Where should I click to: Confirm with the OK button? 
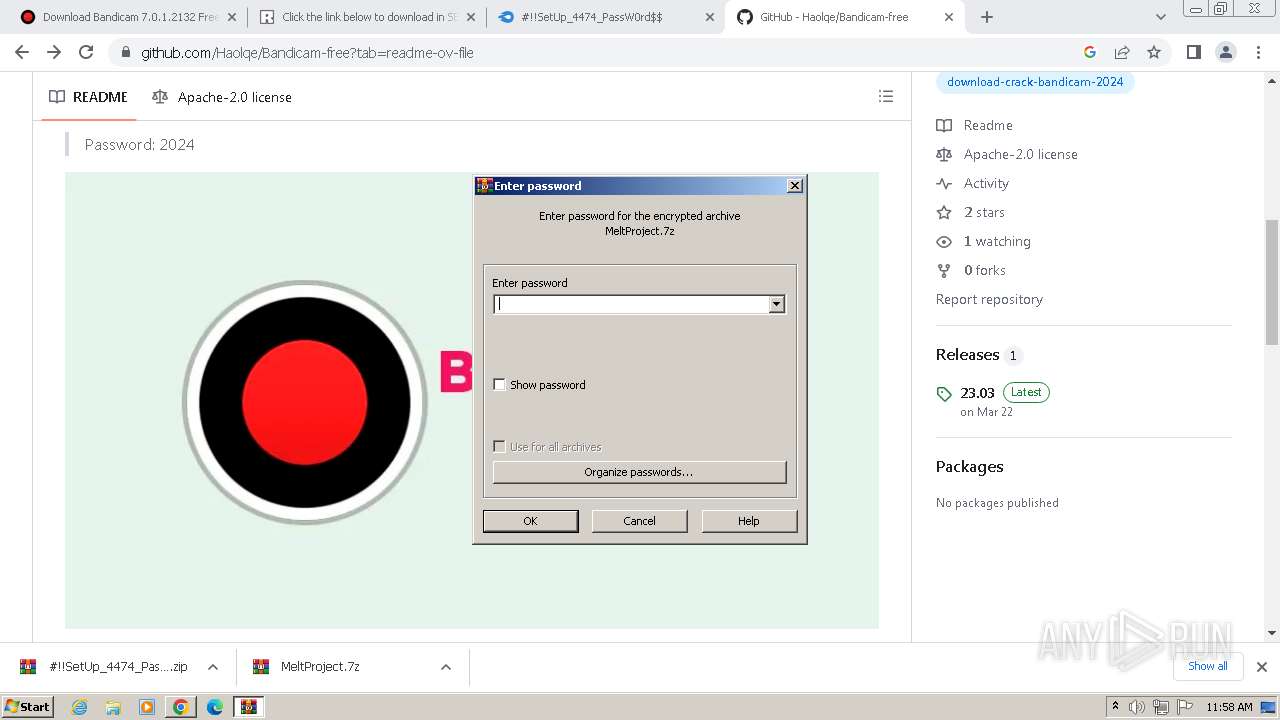530,521
